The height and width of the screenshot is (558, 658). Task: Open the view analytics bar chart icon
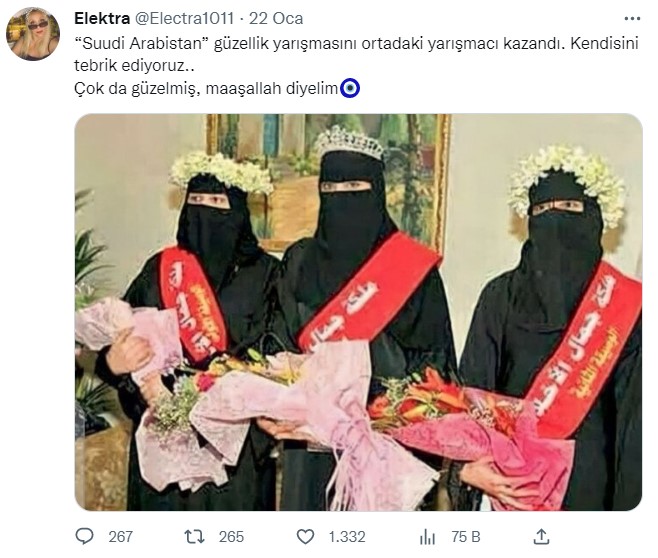[x=427, y=537]
